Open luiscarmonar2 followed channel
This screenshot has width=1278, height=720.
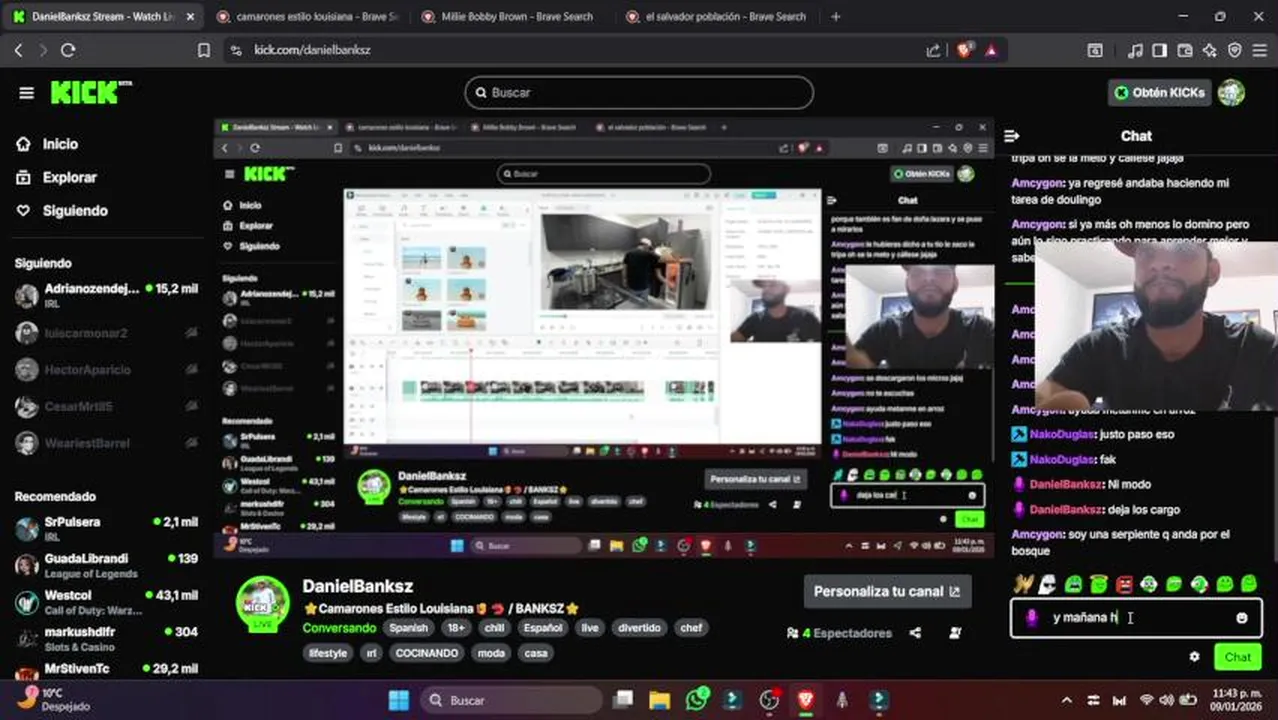point(106,333)
